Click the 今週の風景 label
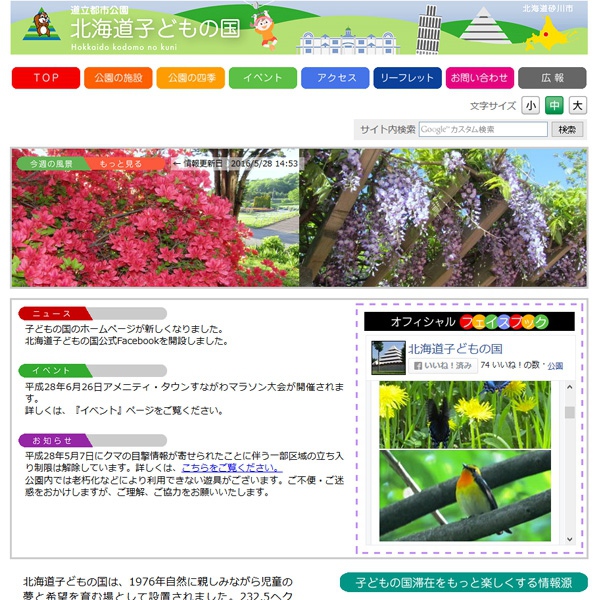Screen dimensions: 600x600 pyautogui.click(x=51, y=164)
